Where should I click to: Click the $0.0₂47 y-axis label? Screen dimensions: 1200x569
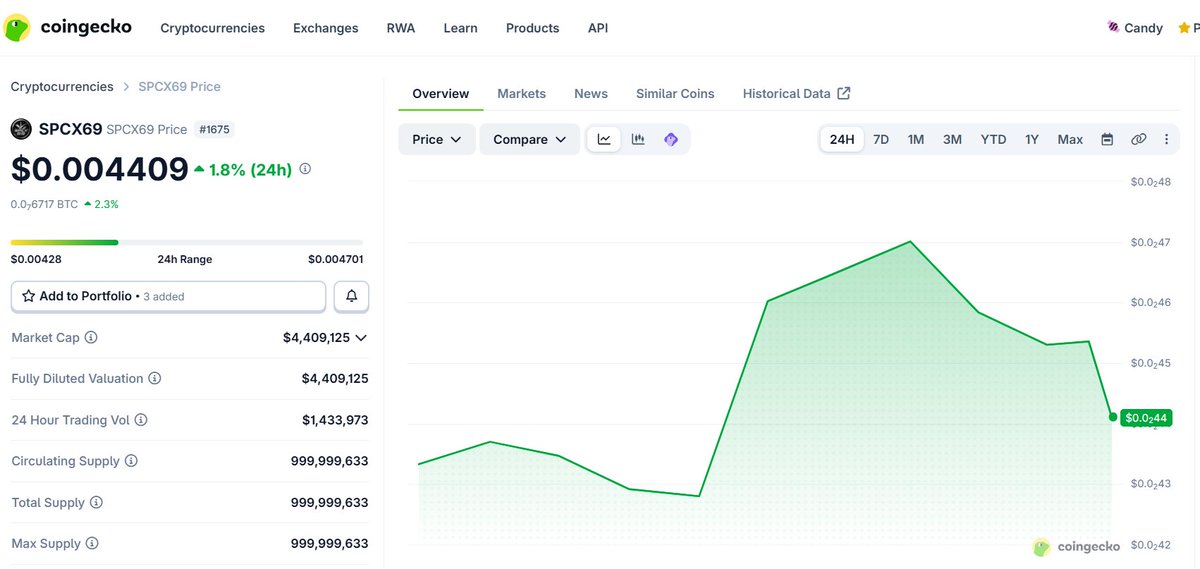(x=1150, y=242)
